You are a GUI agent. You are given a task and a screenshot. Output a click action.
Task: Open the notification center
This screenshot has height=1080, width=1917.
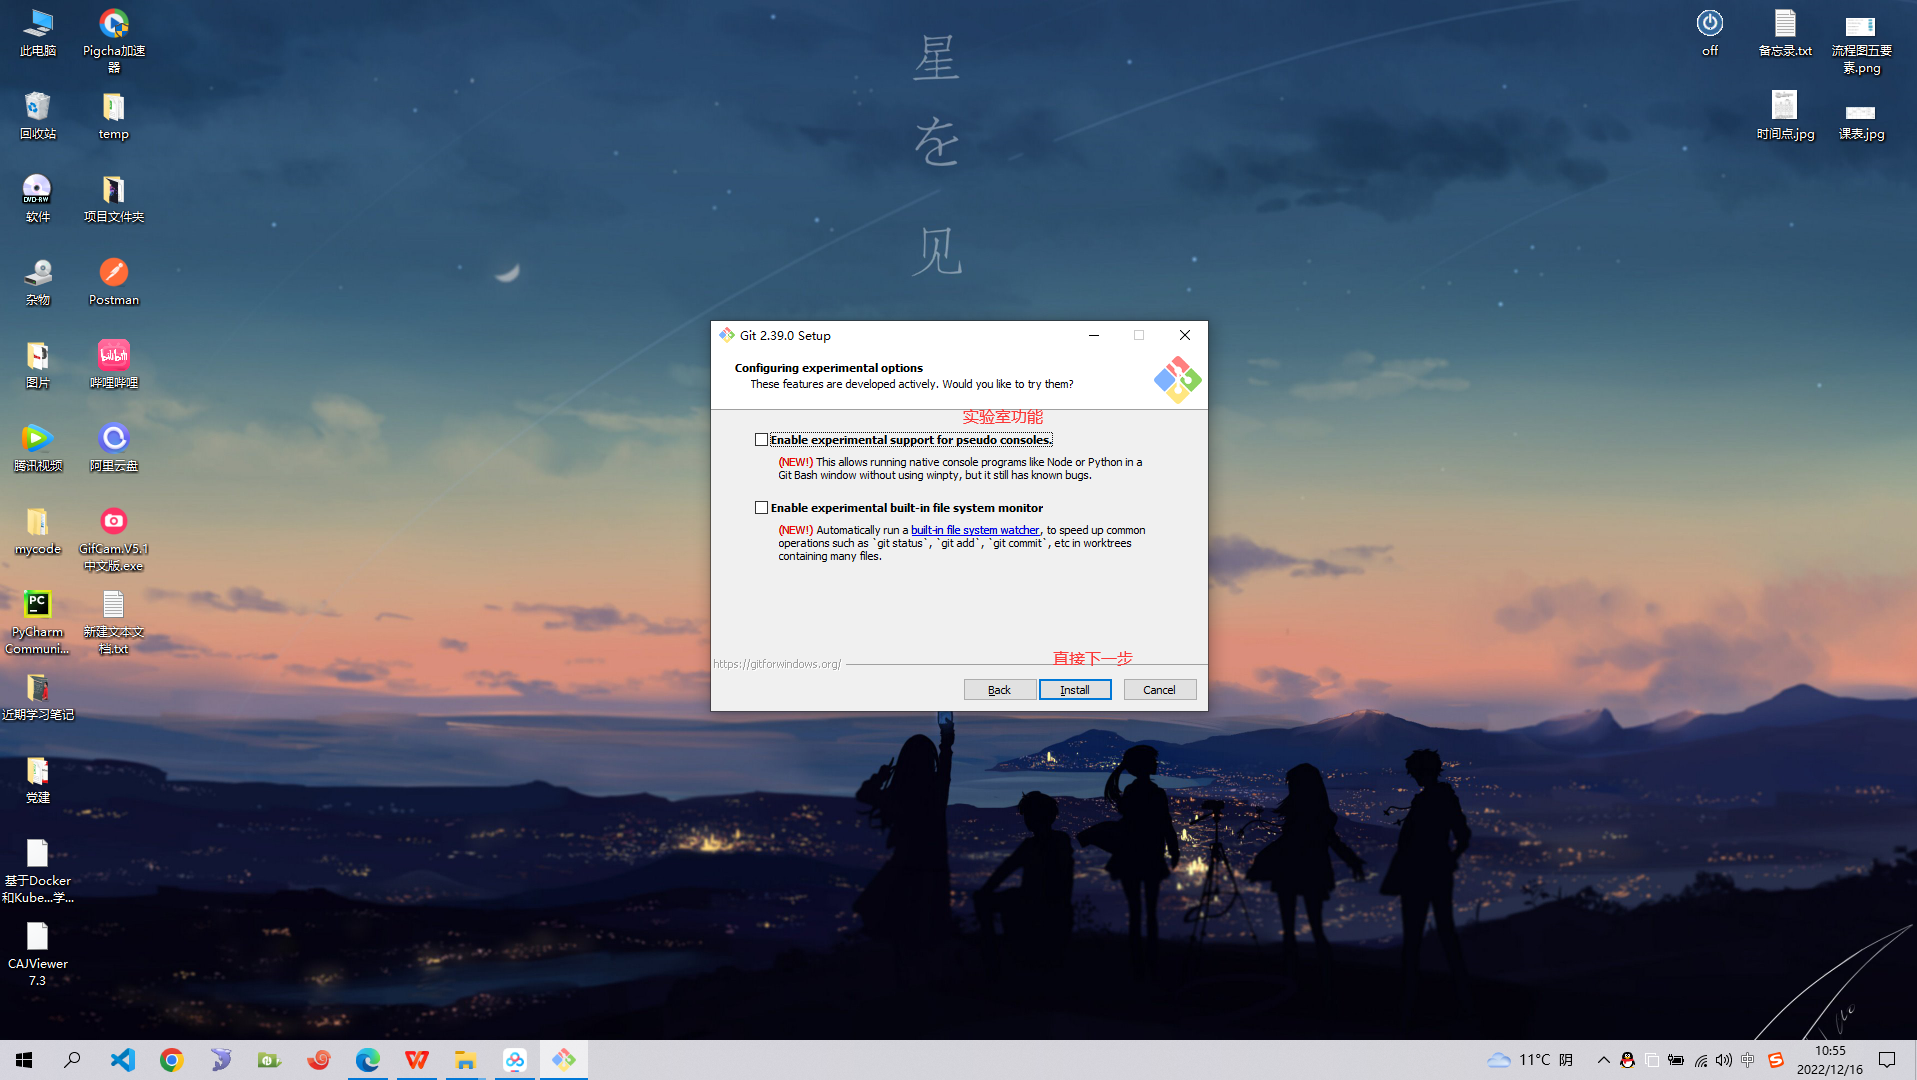1887,1060
